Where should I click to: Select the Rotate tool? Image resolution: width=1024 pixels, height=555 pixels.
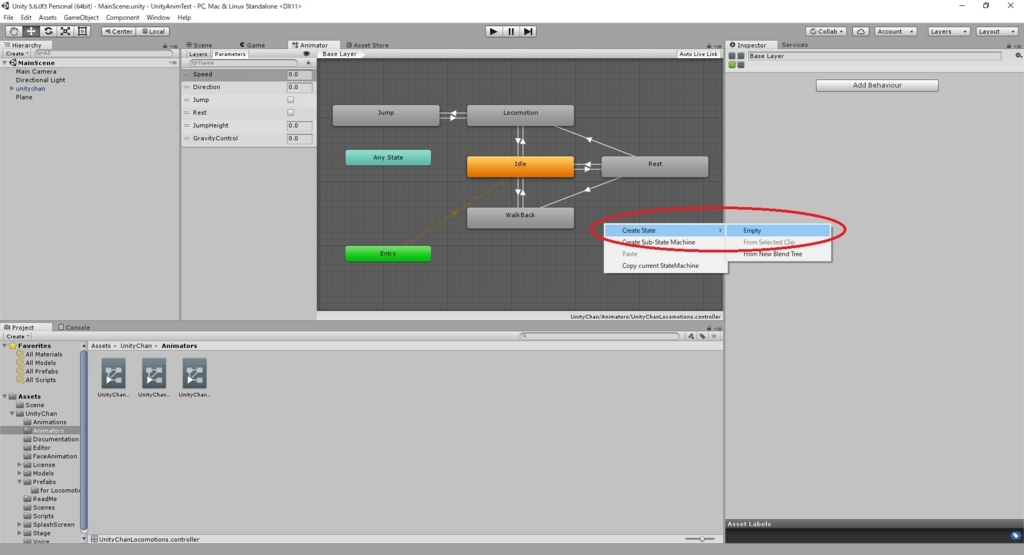[48, 31]
